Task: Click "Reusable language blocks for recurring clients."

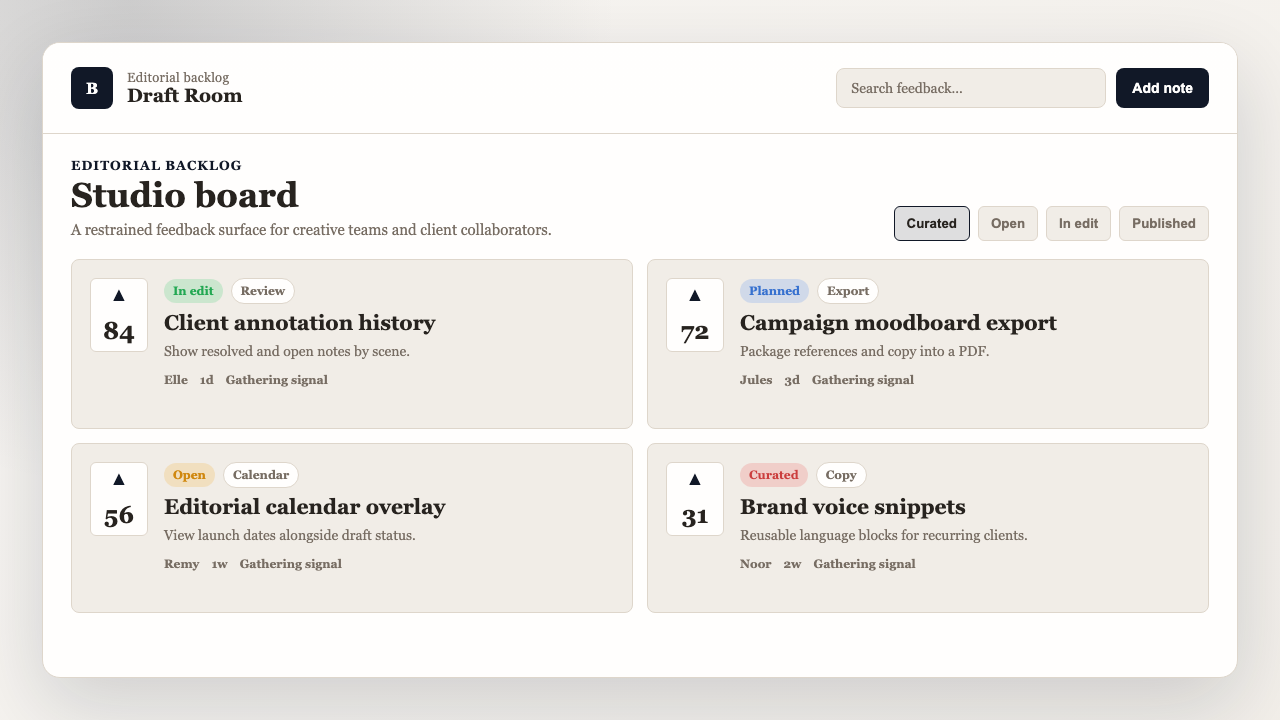Action: click(x=884, y=536)
